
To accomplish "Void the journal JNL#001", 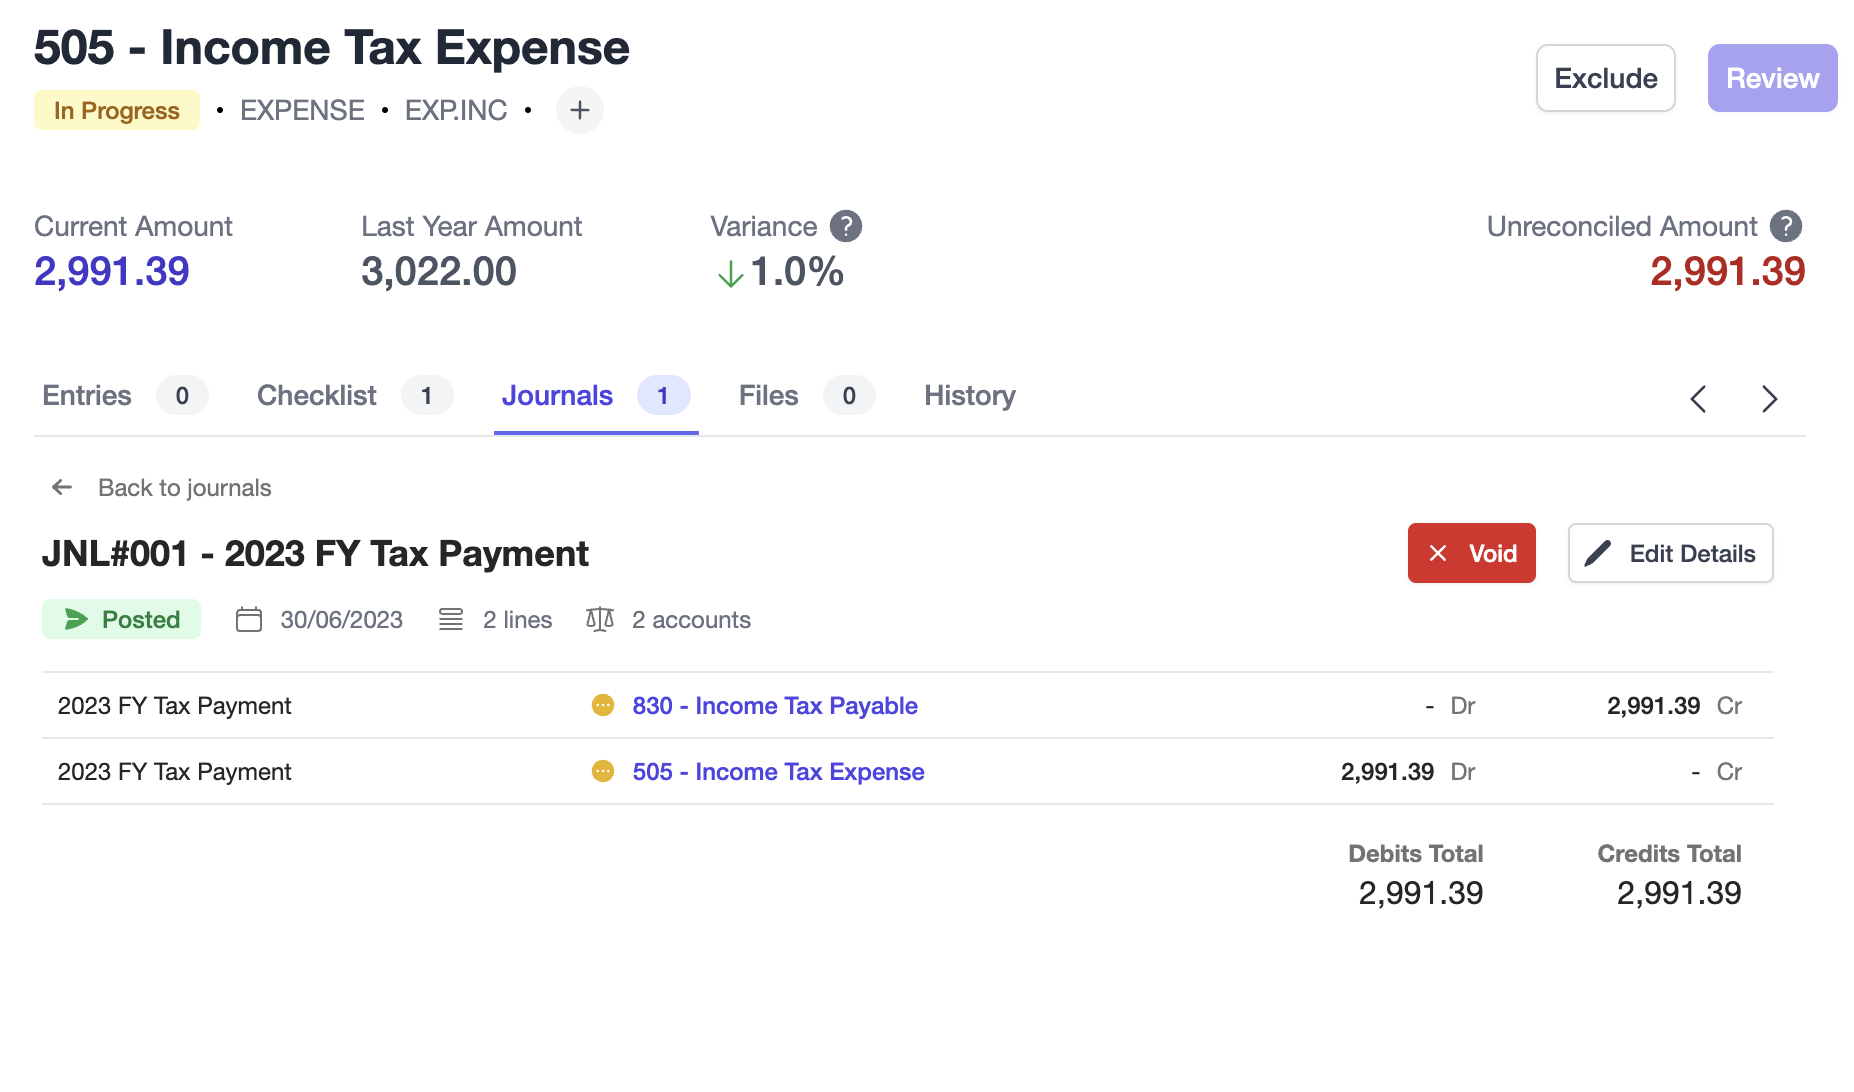I will pos(1472,553).
